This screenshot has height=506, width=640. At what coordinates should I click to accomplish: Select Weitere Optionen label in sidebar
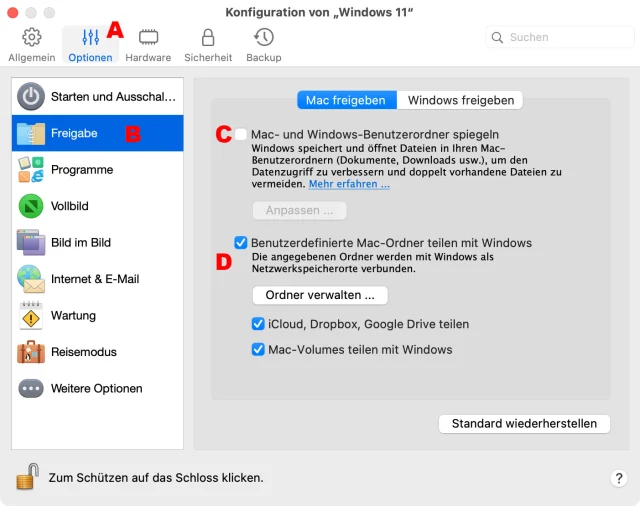coord(97,388)
